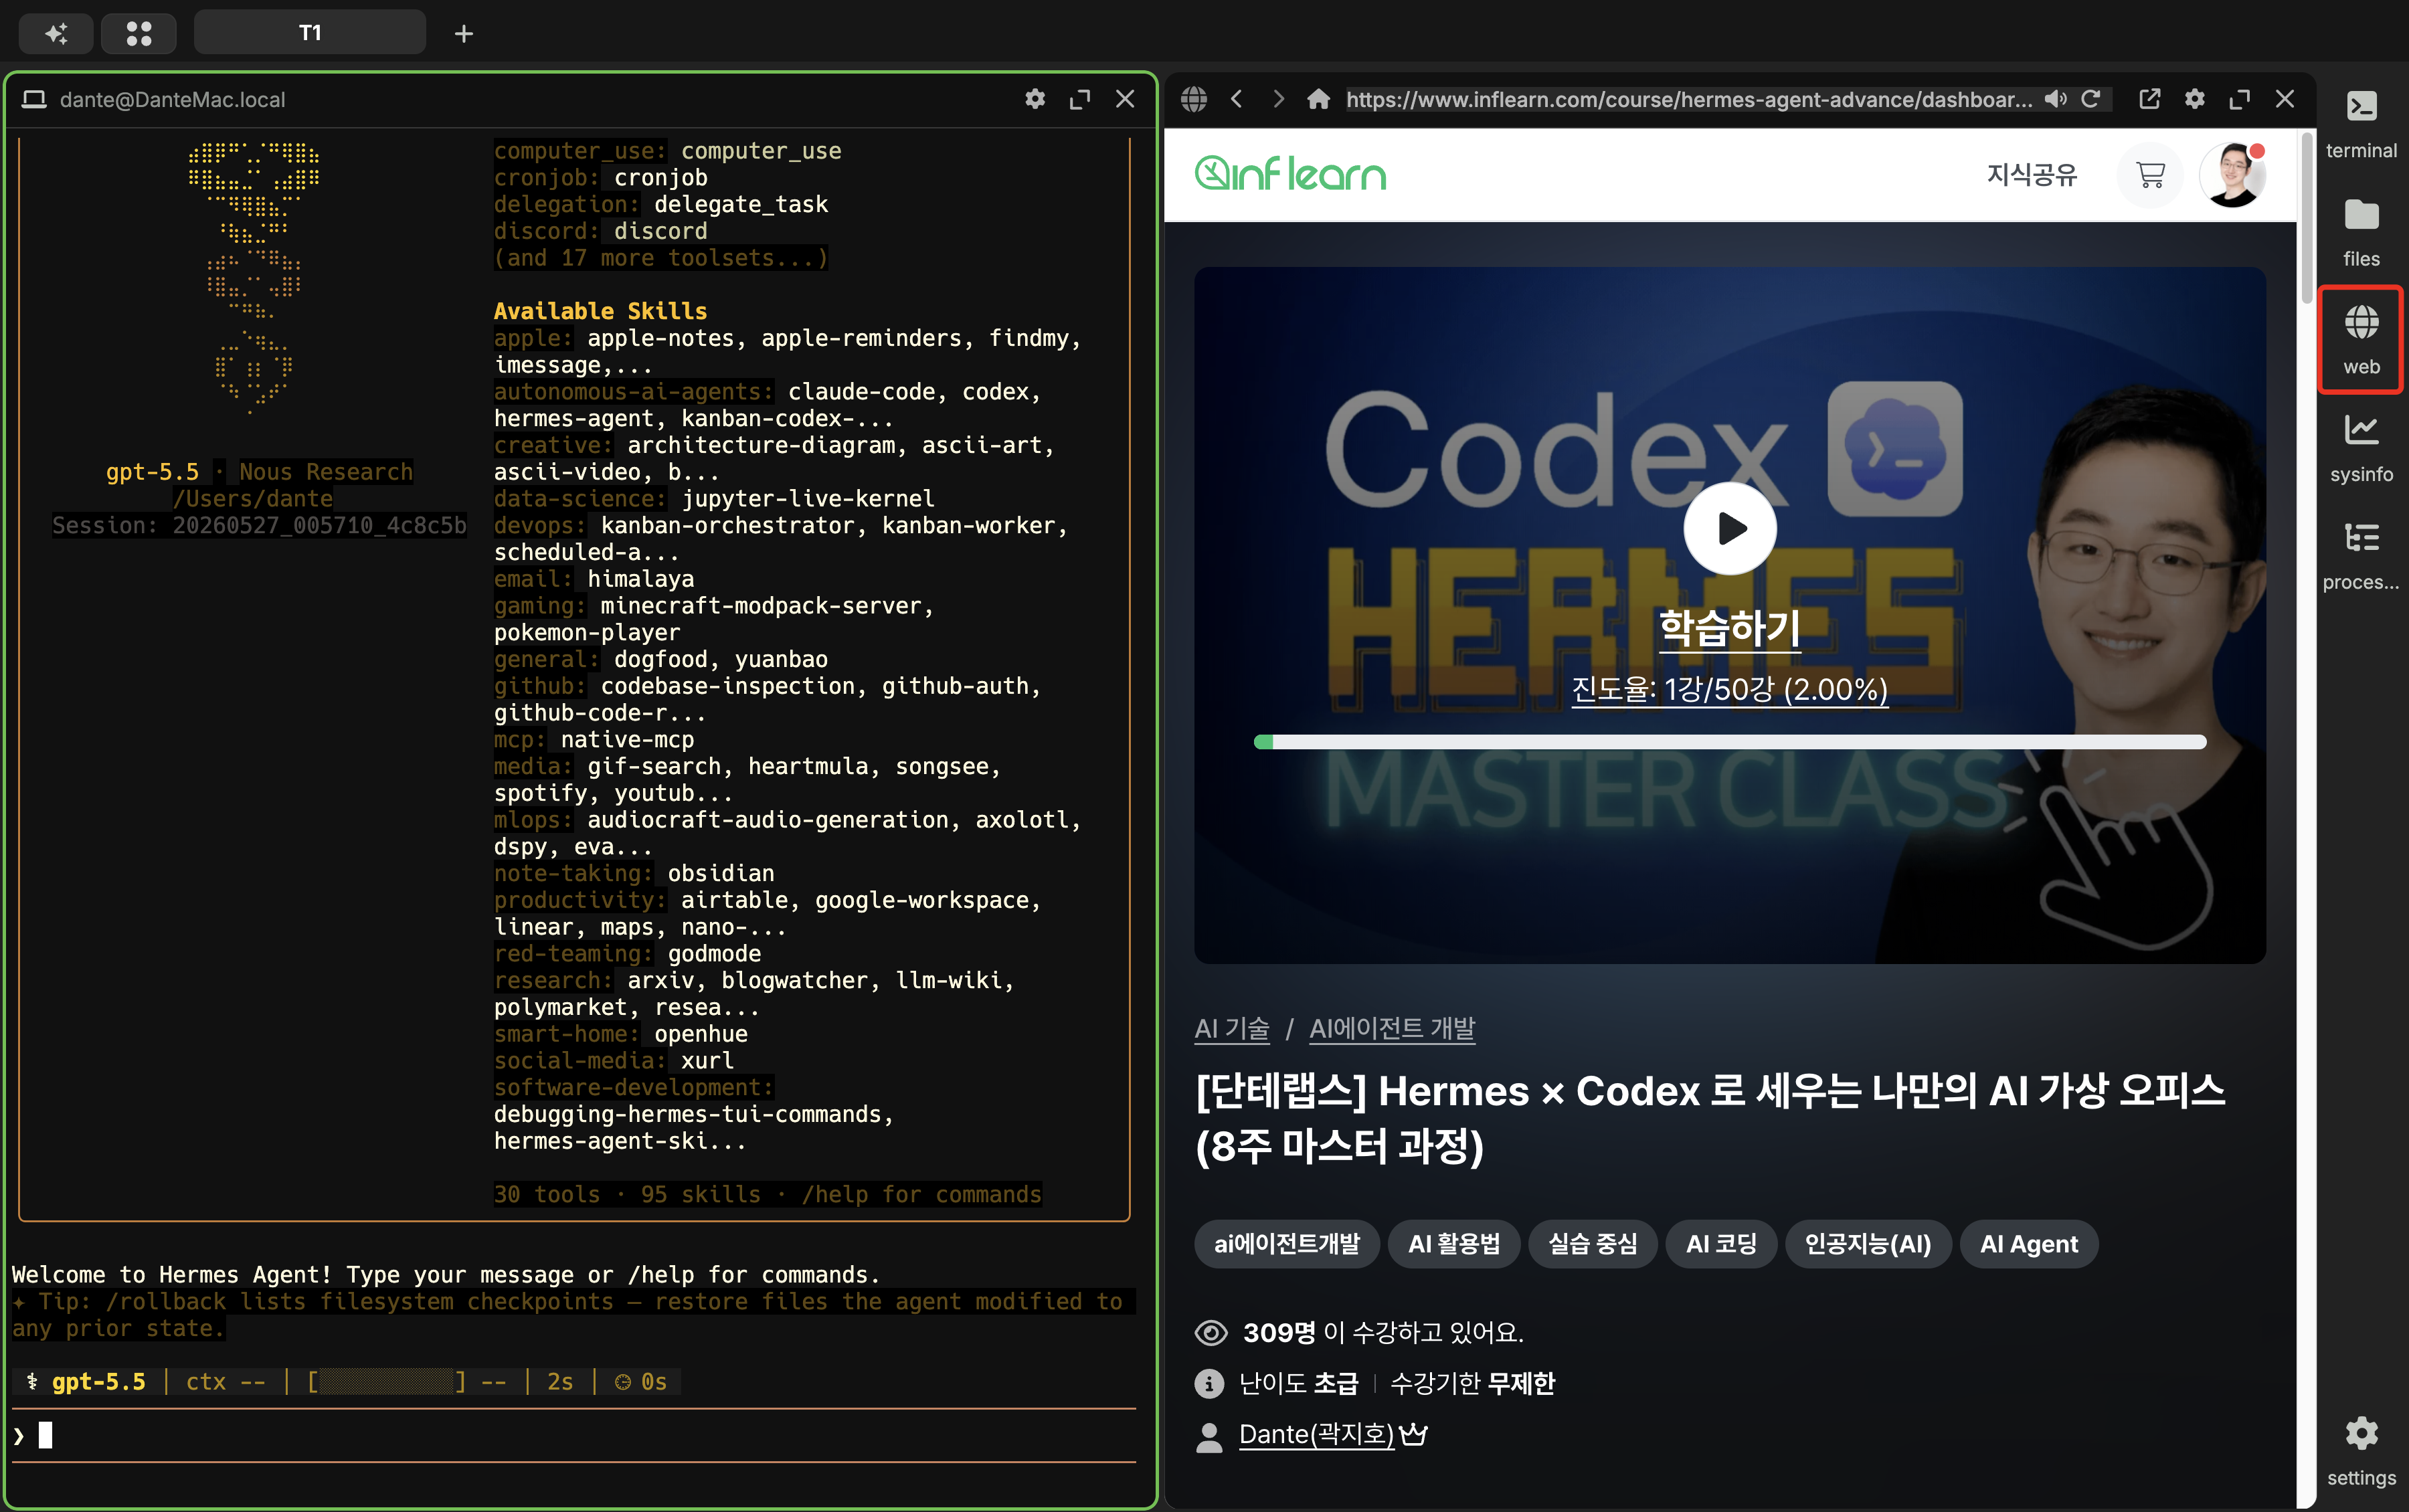Select the AI Agent tag
Viewport: 2409px width, 1512px height.
tap(2029, 1244)
